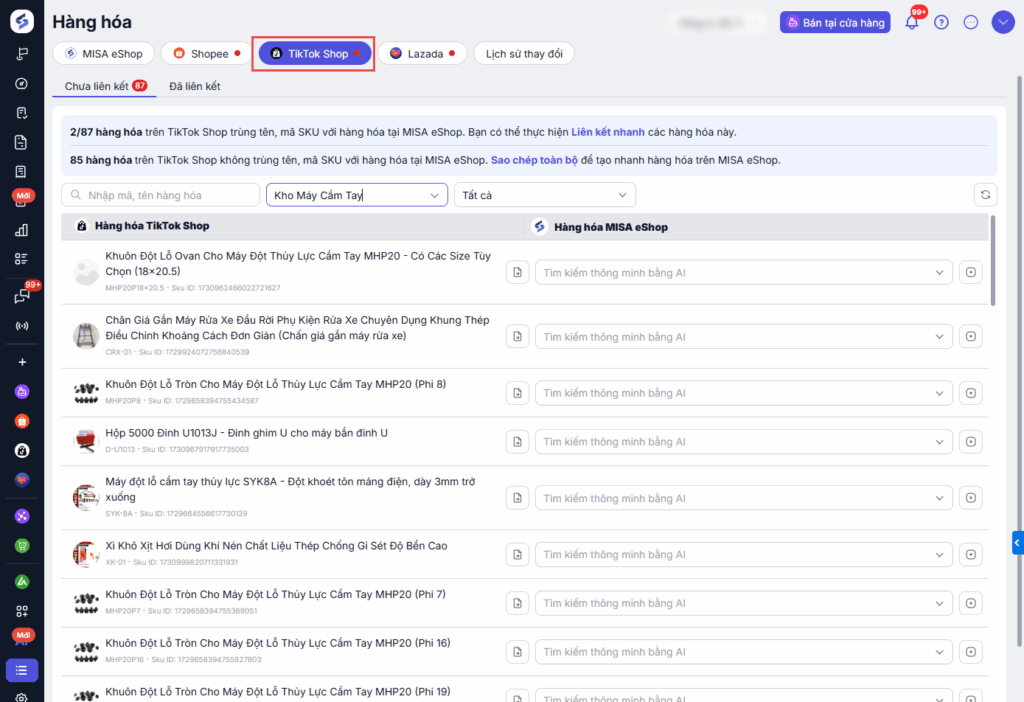Open AI search dropdown for SYK8A row
This screenshot has height=702, width=1024.
pyautogui.click(x=744, y=498)
